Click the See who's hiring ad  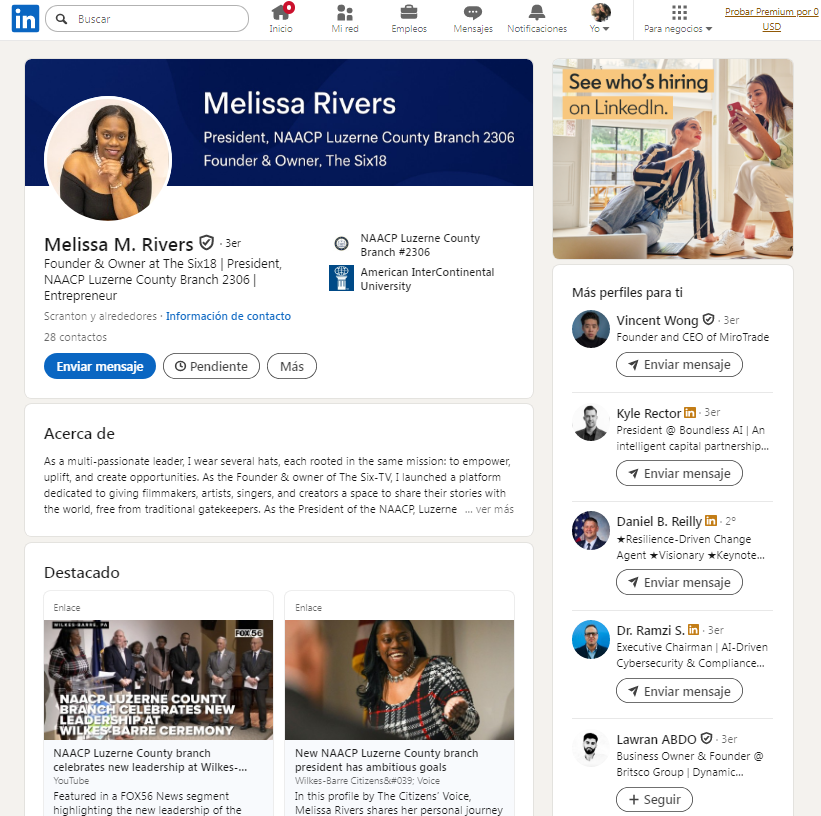tap(673, 159)
